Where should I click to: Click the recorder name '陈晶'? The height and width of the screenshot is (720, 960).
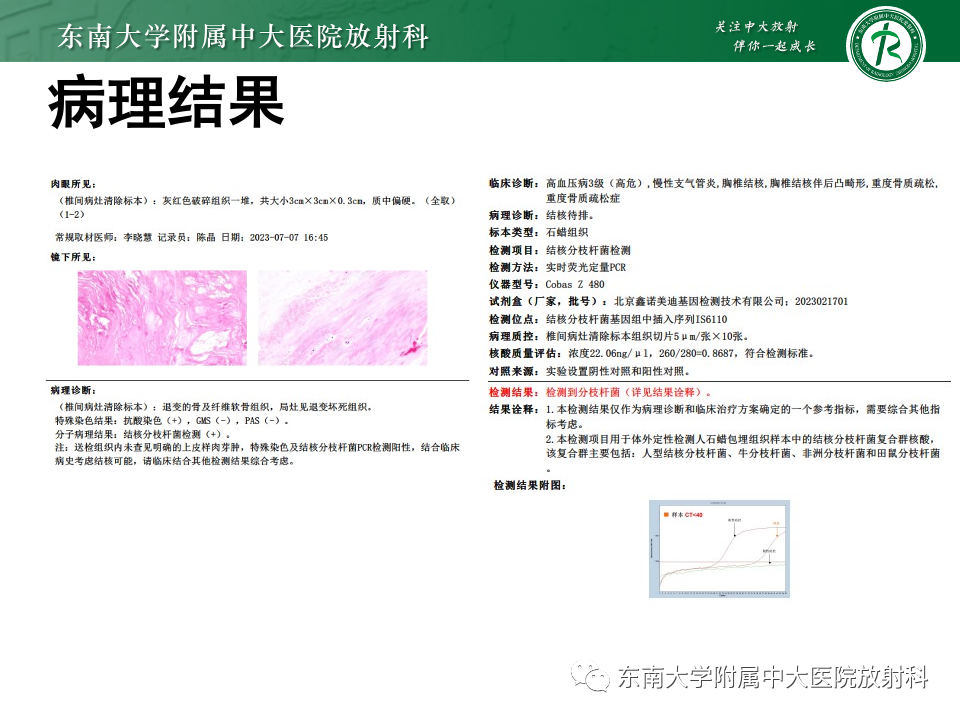point(206,237)
